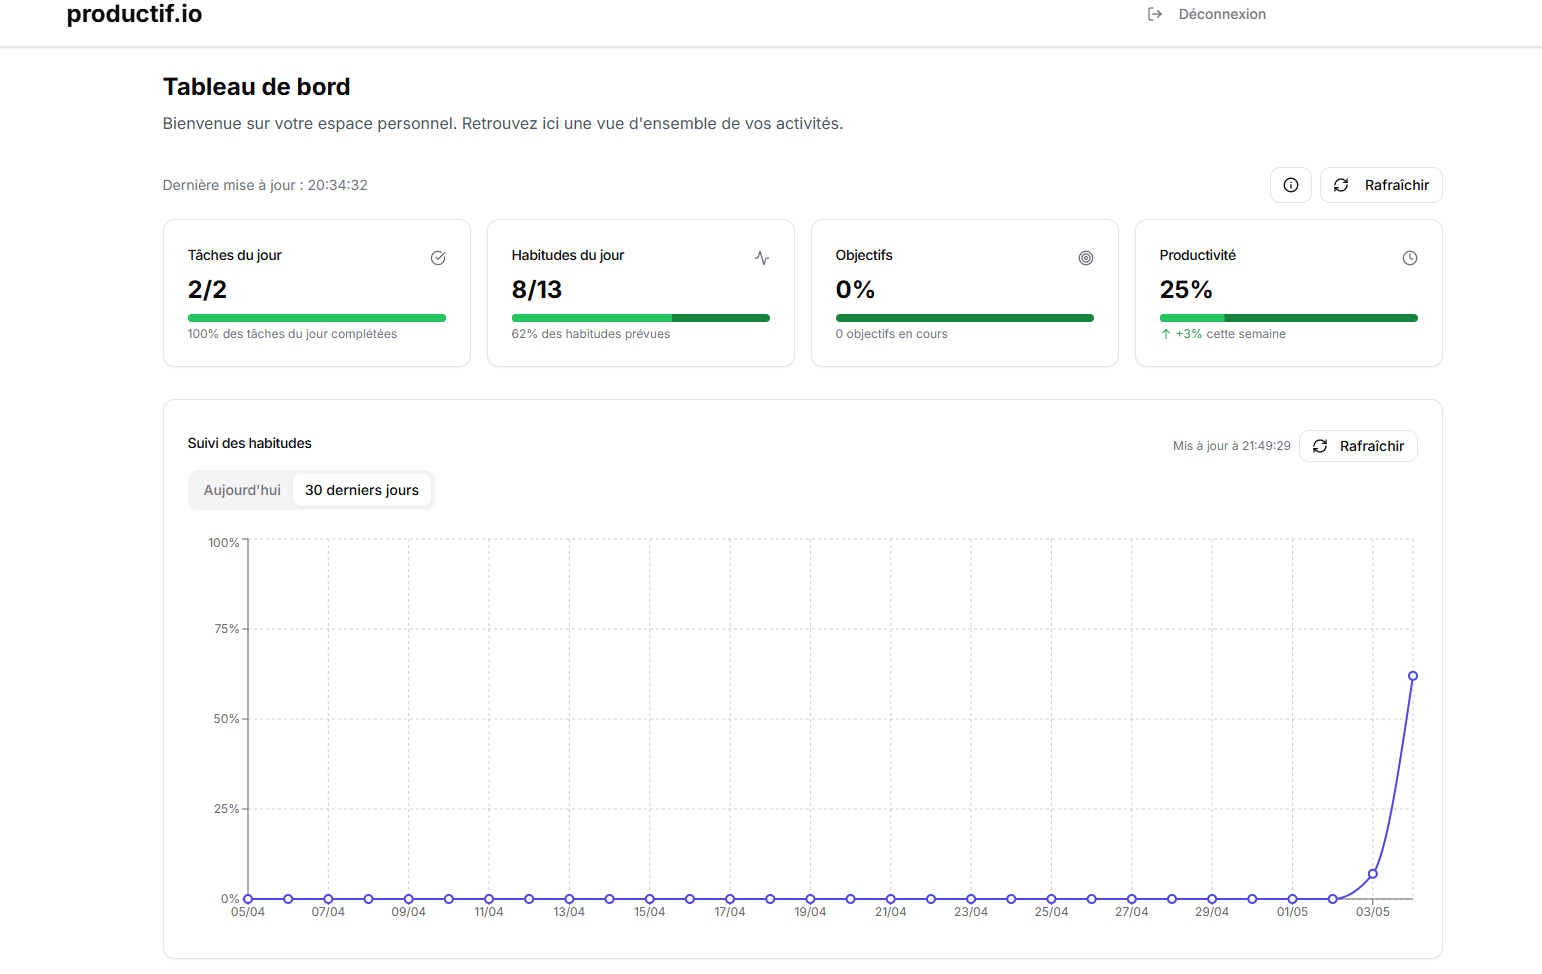The height and width of the screenshot is (974, 1542).
Task: Switch to the Aujourd'hui tab
Action: (241, 490)
